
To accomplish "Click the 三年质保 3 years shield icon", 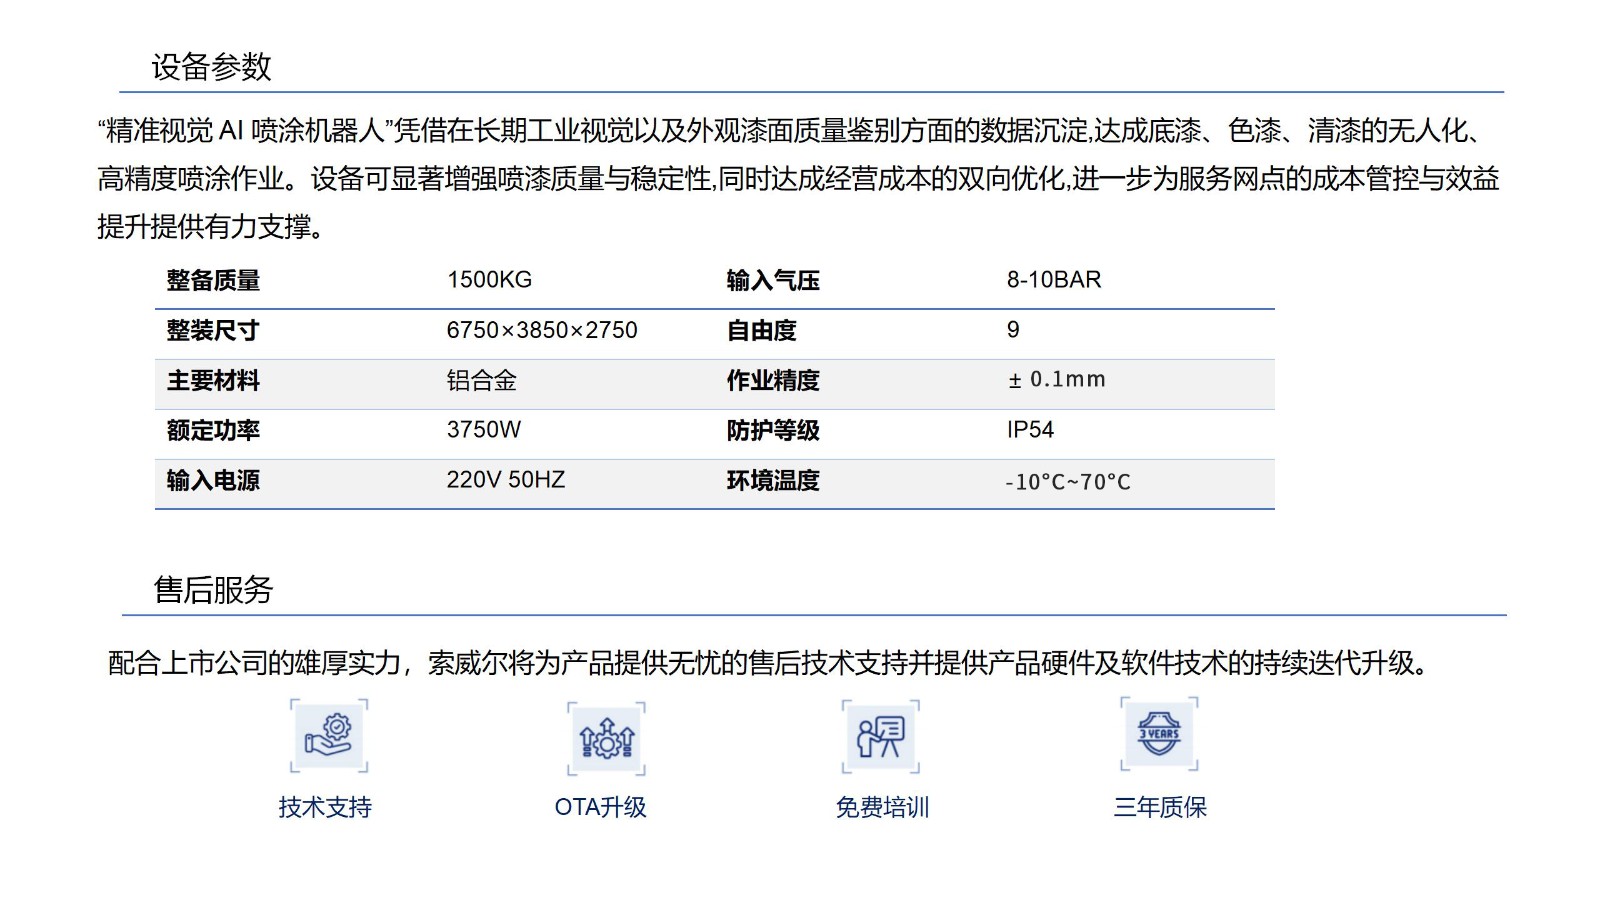I will [1159, 735].
